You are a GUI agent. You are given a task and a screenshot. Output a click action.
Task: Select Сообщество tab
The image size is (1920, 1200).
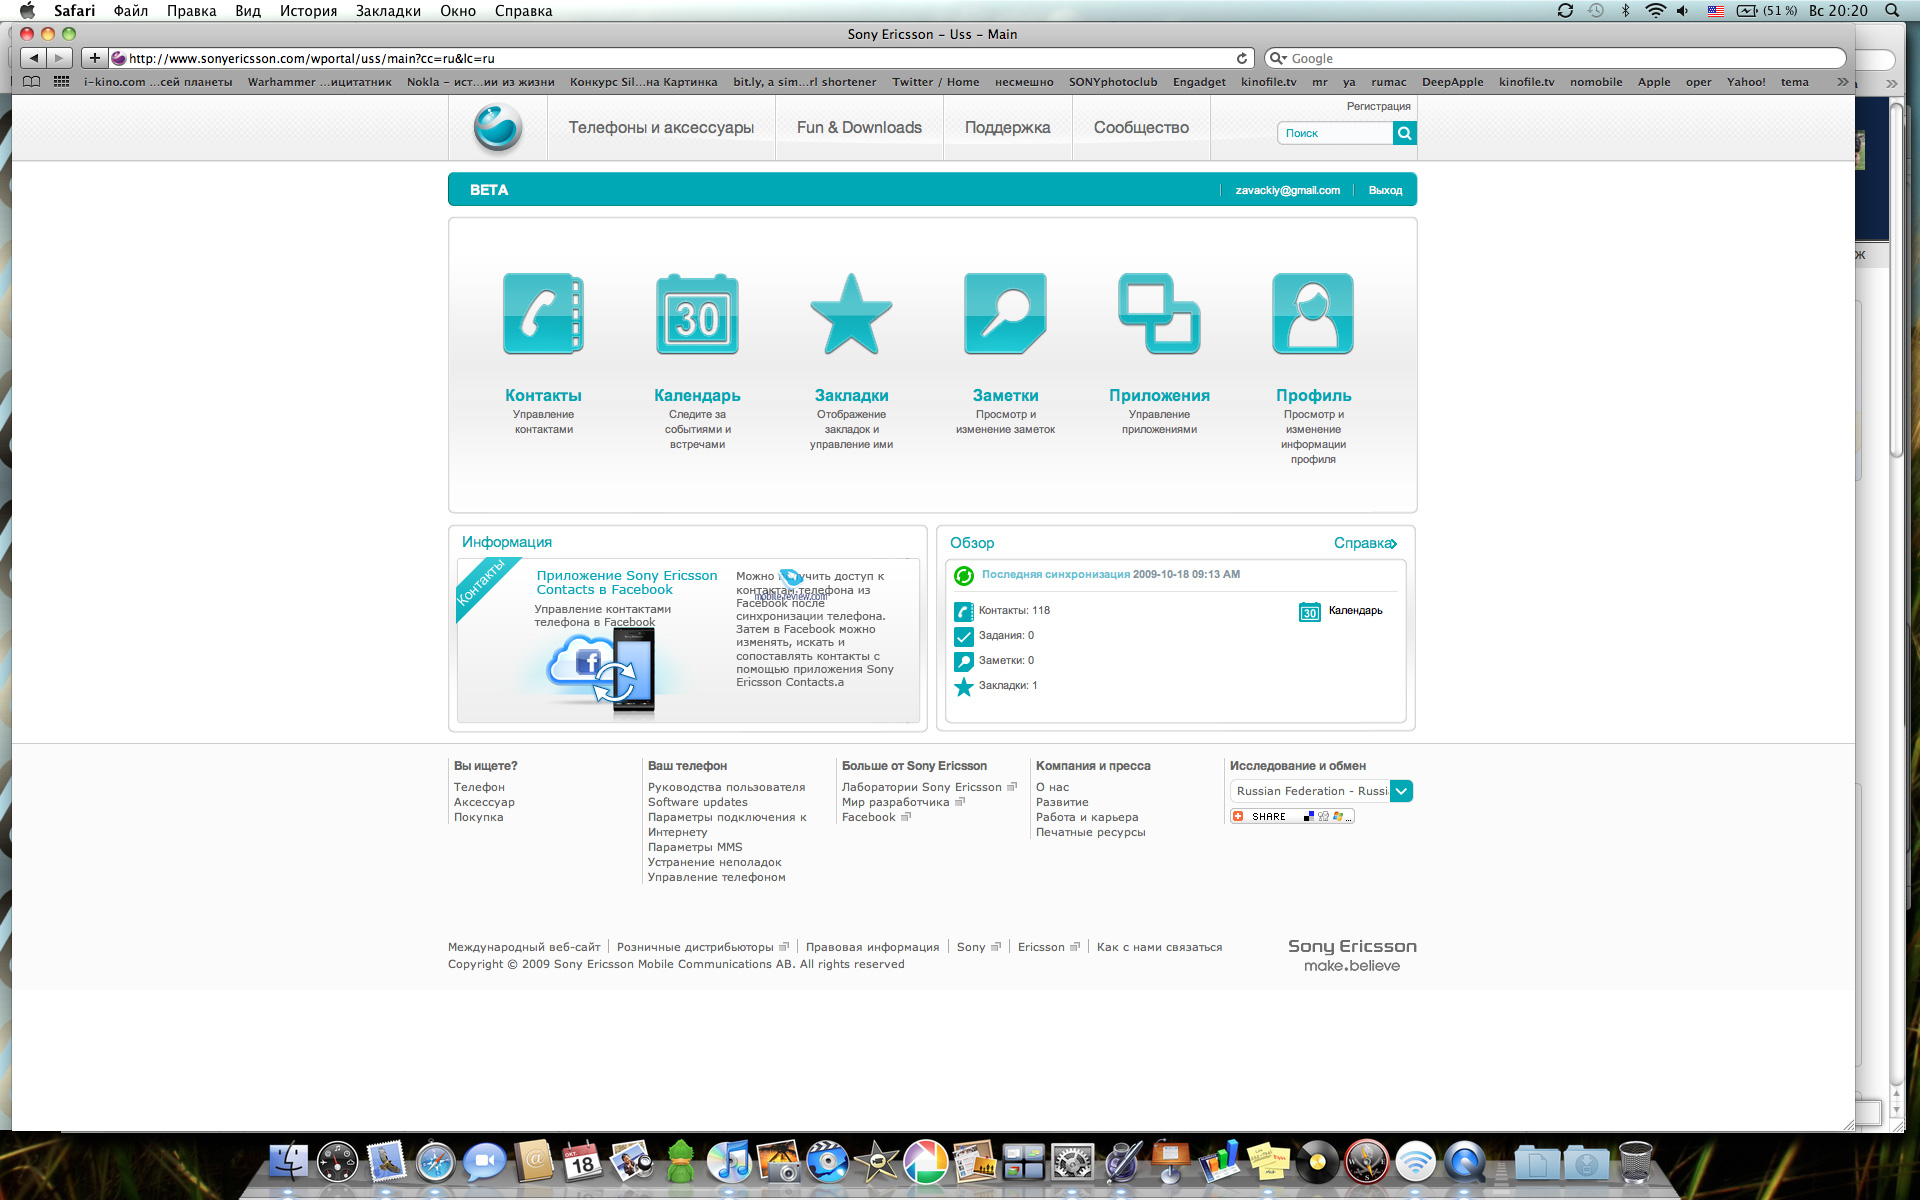pyautogui.click(x=1141, y=128)
